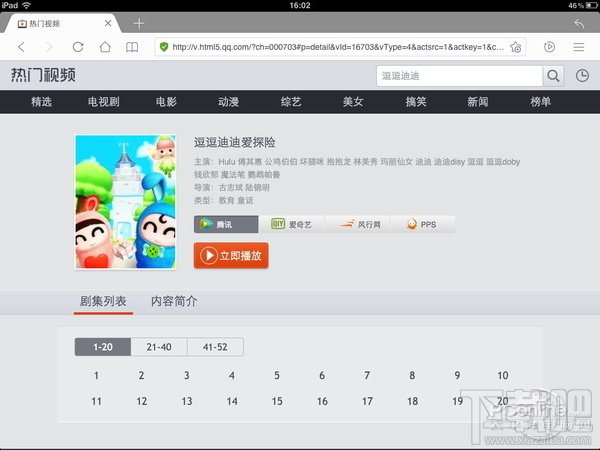
Task: Click the 热门视频 site logo
Action: (x=43, y=75)
